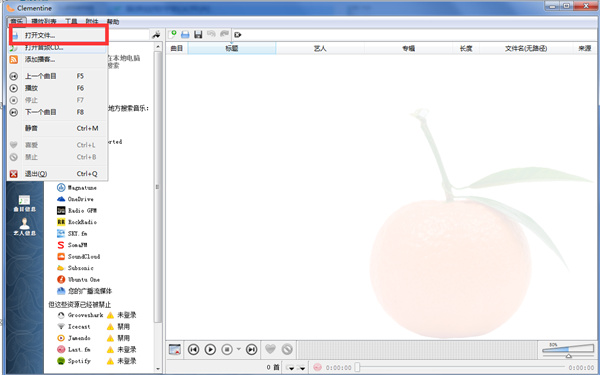Switch to the 曲目信息 sidebar tab
The width and height of the screenshot is (600, 375).
24,203
